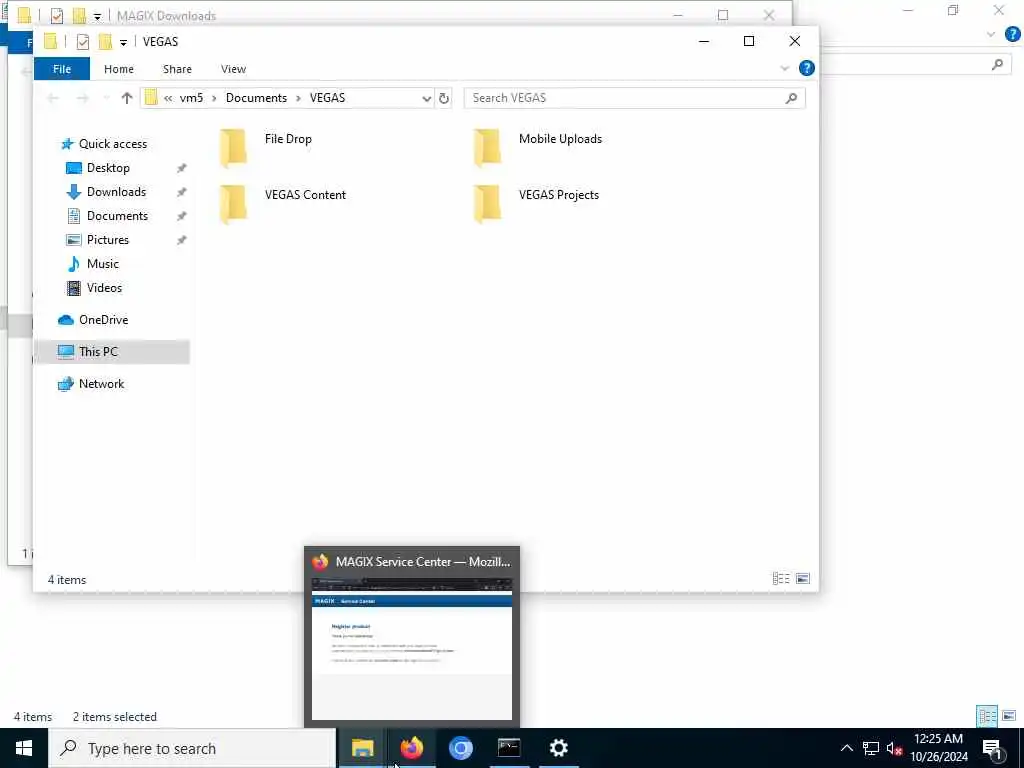Show hidden system tray icons

tap(846, 748)
